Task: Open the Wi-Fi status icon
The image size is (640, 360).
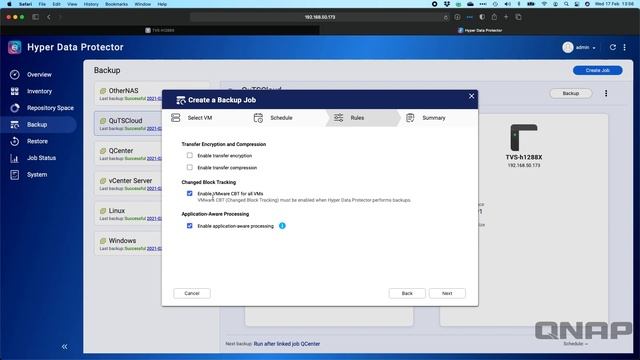Action: click(x=544, y=4)
